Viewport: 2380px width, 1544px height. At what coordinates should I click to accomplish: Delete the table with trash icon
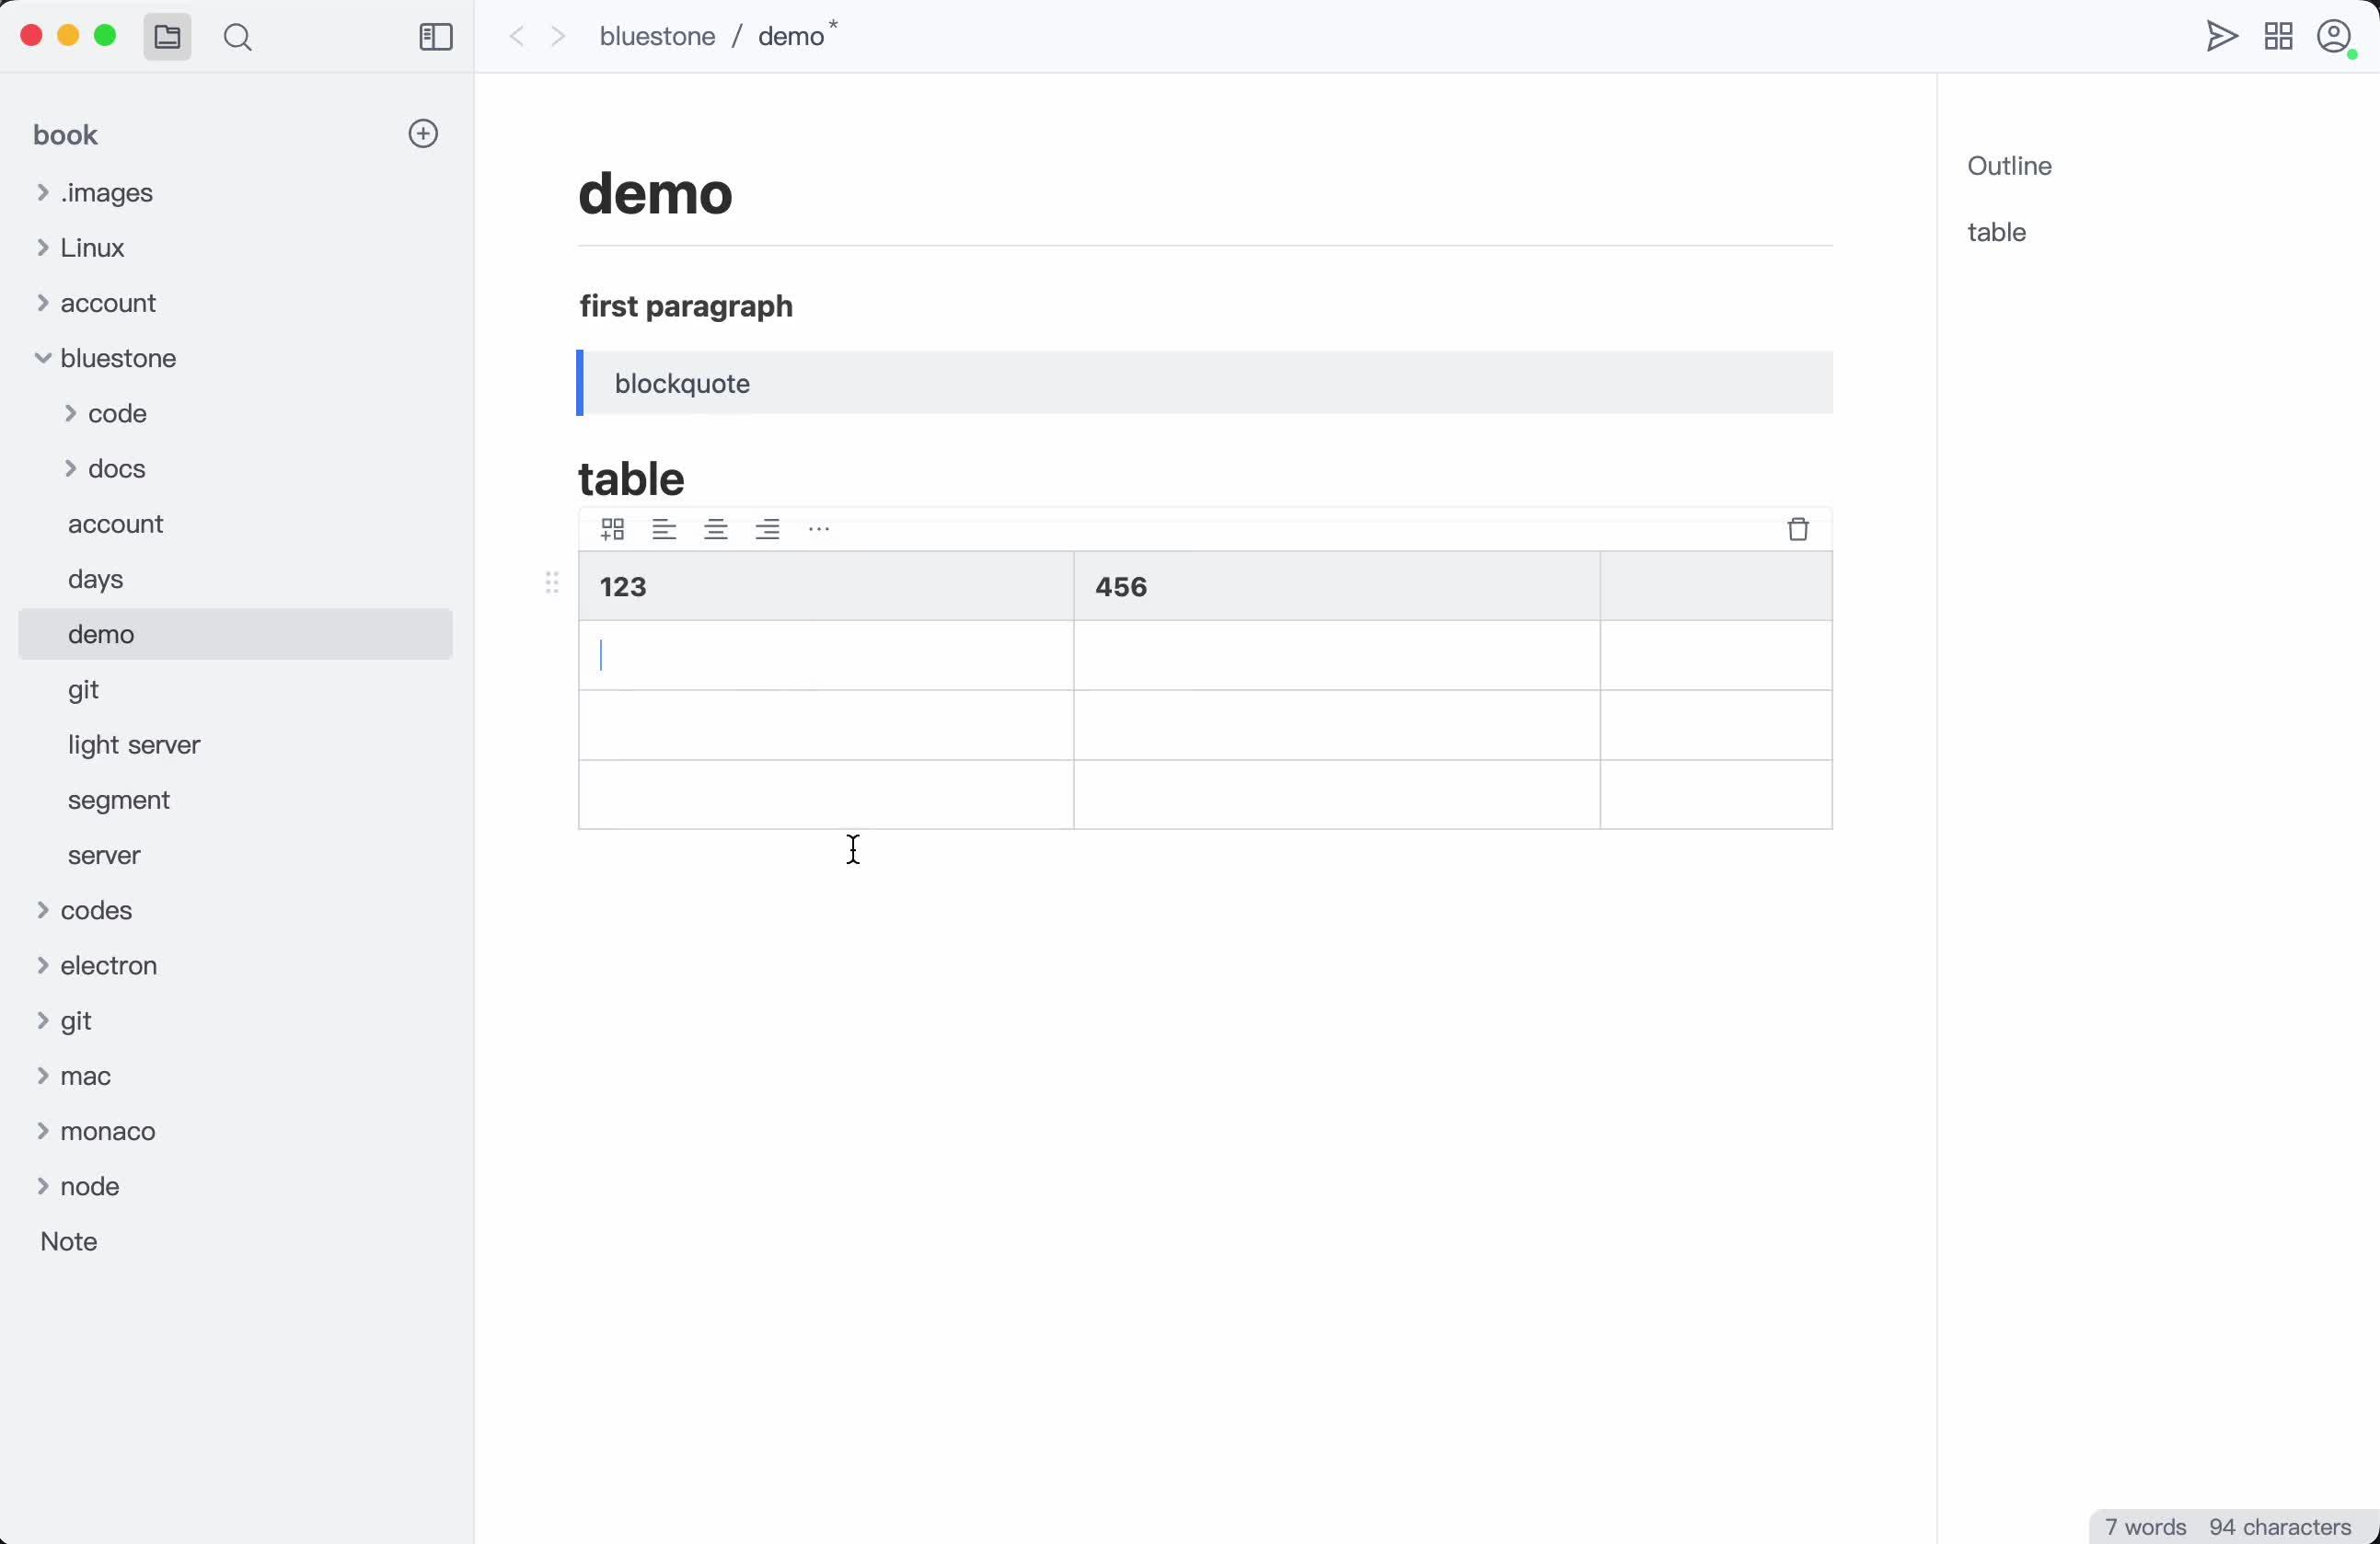[x=1798, y=529]
